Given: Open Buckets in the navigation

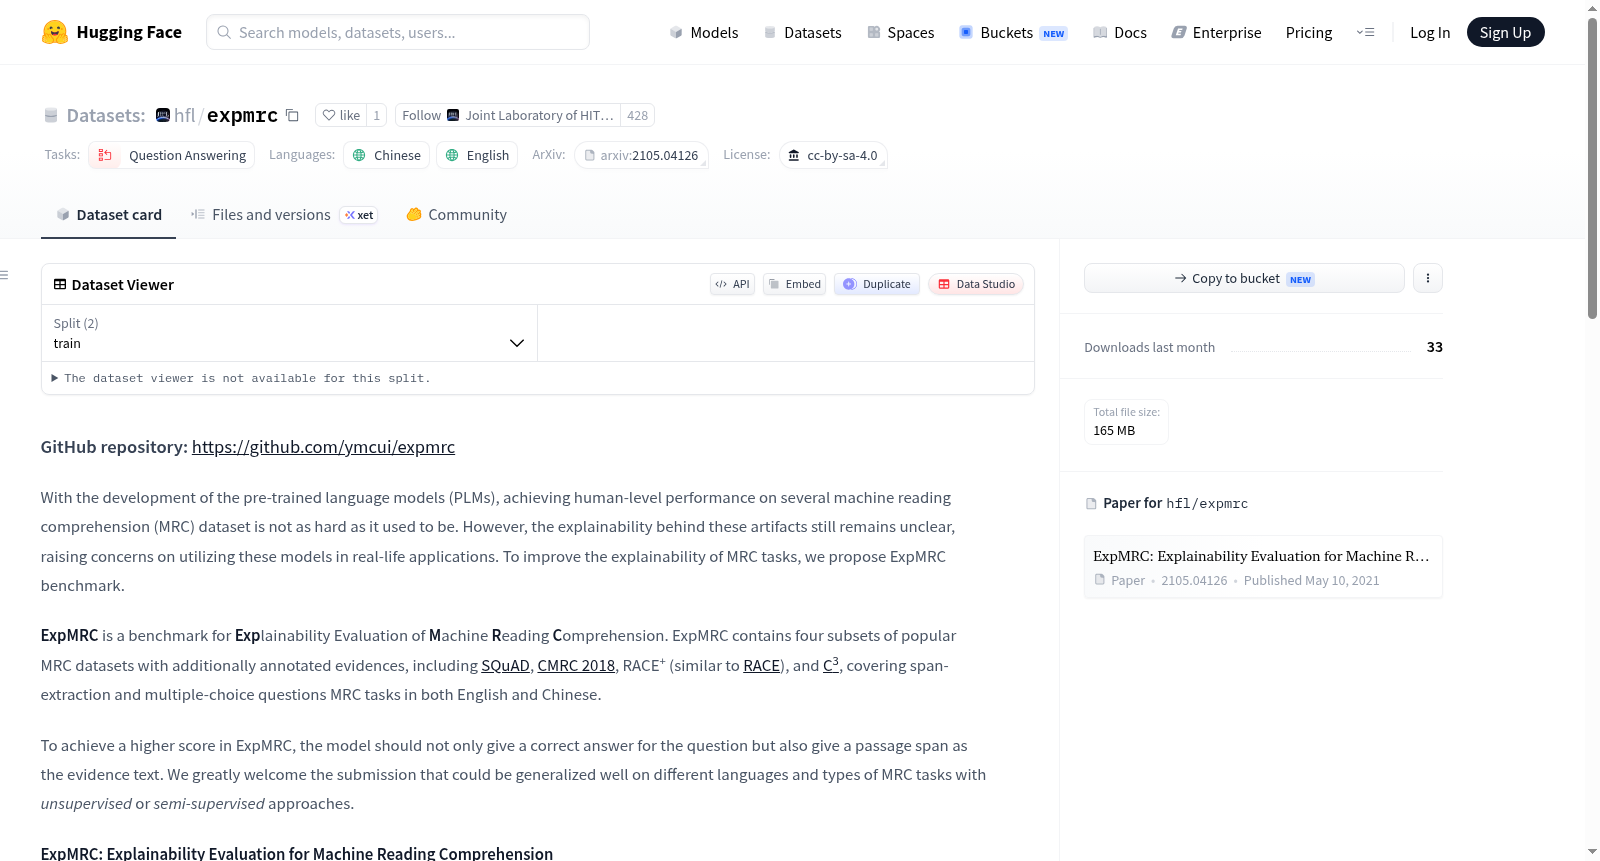Looking at the screenshot, I should (1013, 32).
